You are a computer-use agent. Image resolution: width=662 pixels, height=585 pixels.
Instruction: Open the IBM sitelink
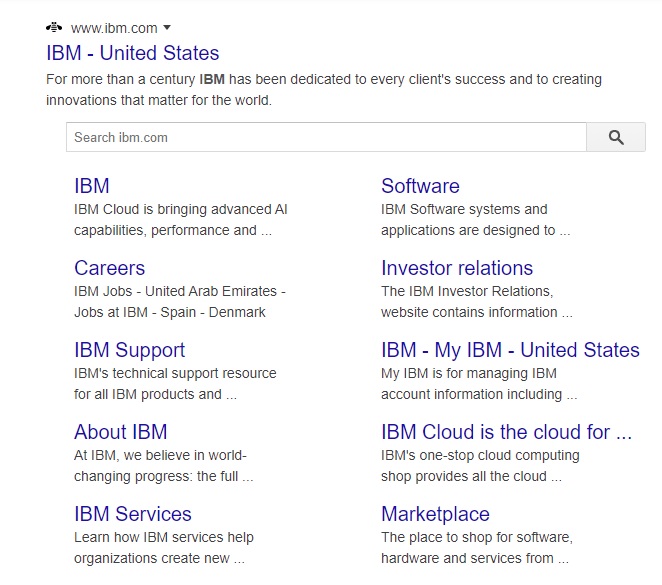coord(92,186)
